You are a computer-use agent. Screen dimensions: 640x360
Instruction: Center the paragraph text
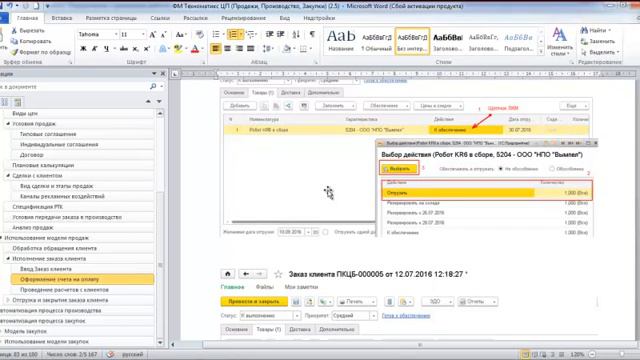coord(227,49)
